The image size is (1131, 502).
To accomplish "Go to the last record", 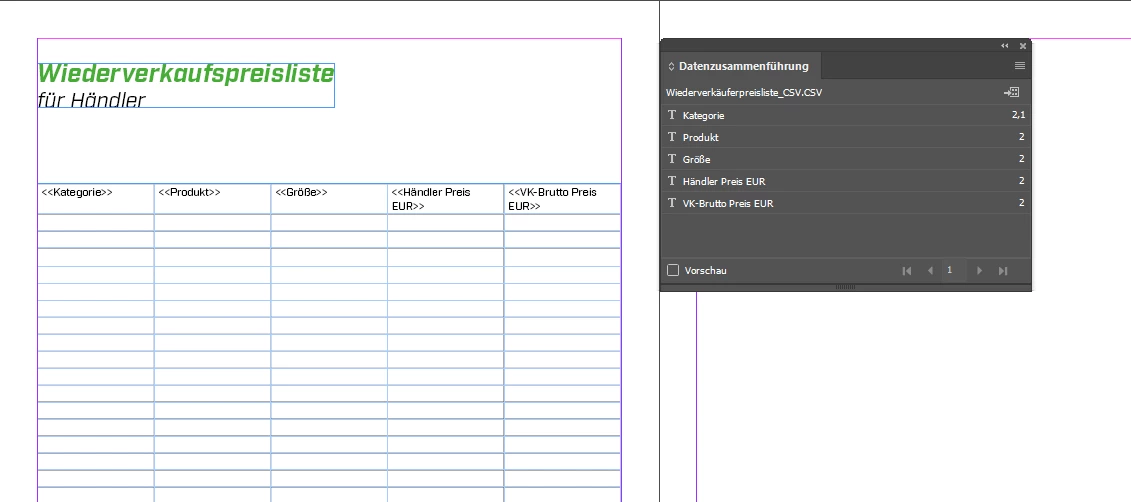I will (1003, 270).
